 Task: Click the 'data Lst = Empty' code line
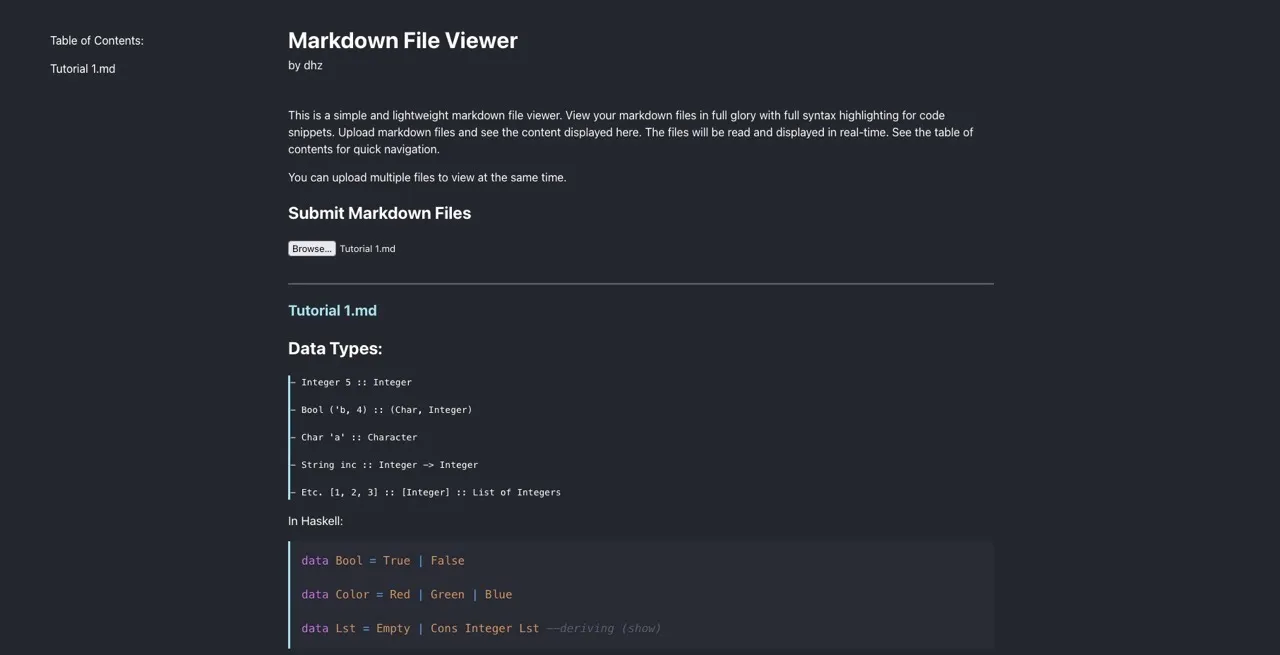(419, 629)
